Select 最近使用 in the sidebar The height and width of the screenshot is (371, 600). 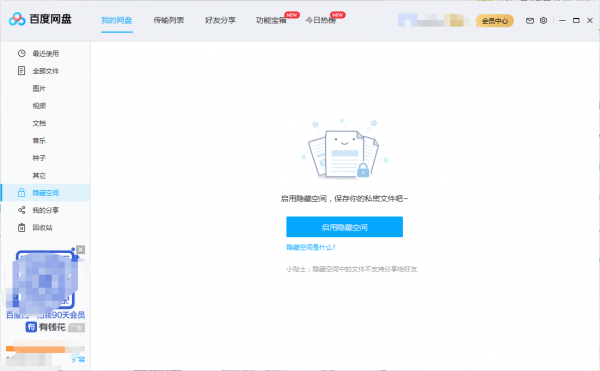45,54
